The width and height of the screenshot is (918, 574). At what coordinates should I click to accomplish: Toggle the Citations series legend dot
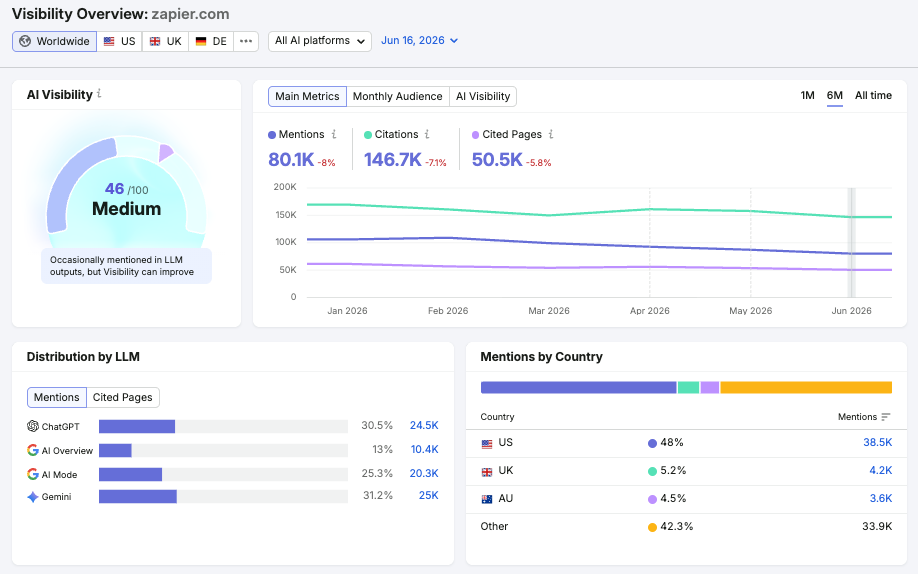(368, 135)
